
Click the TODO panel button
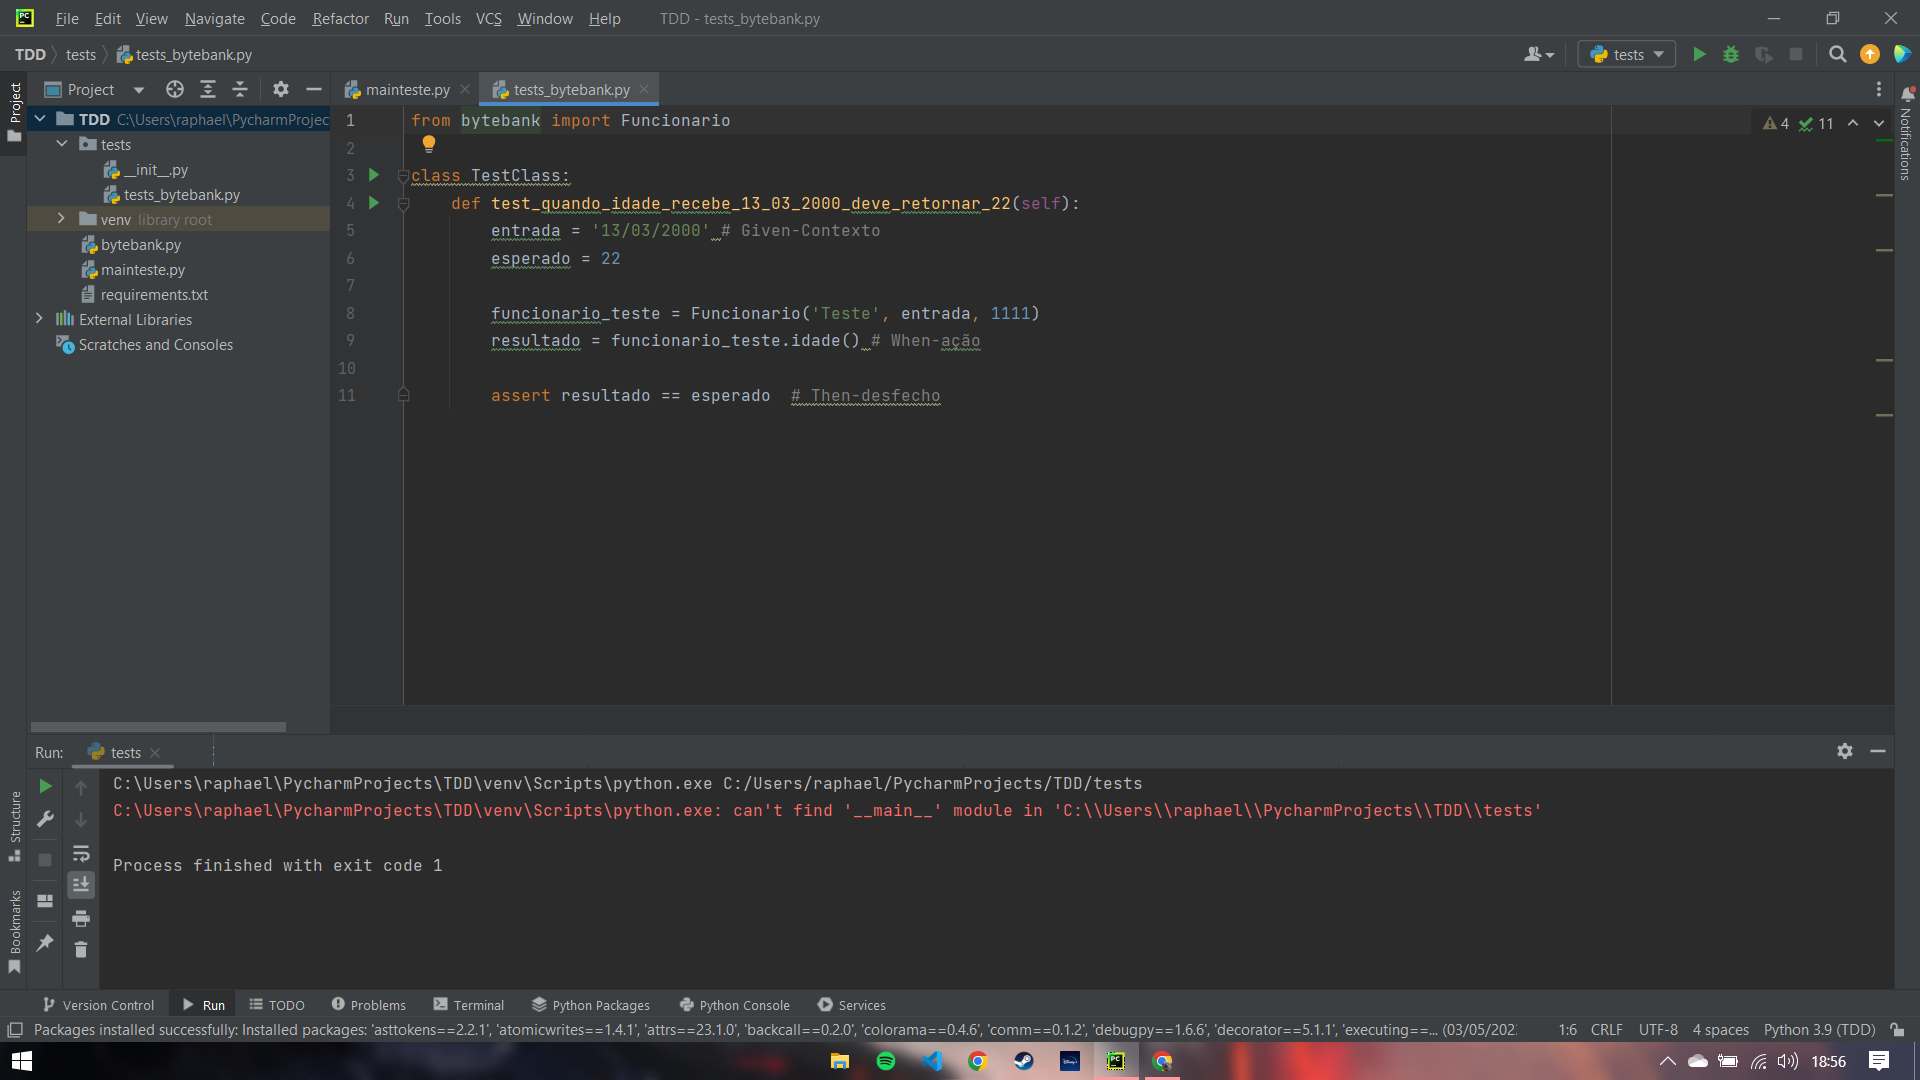point(276,1005)
